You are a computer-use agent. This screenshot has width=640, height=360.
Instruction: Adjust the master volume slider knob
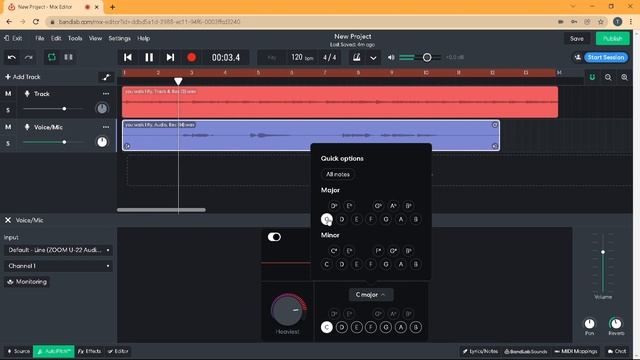427,58
